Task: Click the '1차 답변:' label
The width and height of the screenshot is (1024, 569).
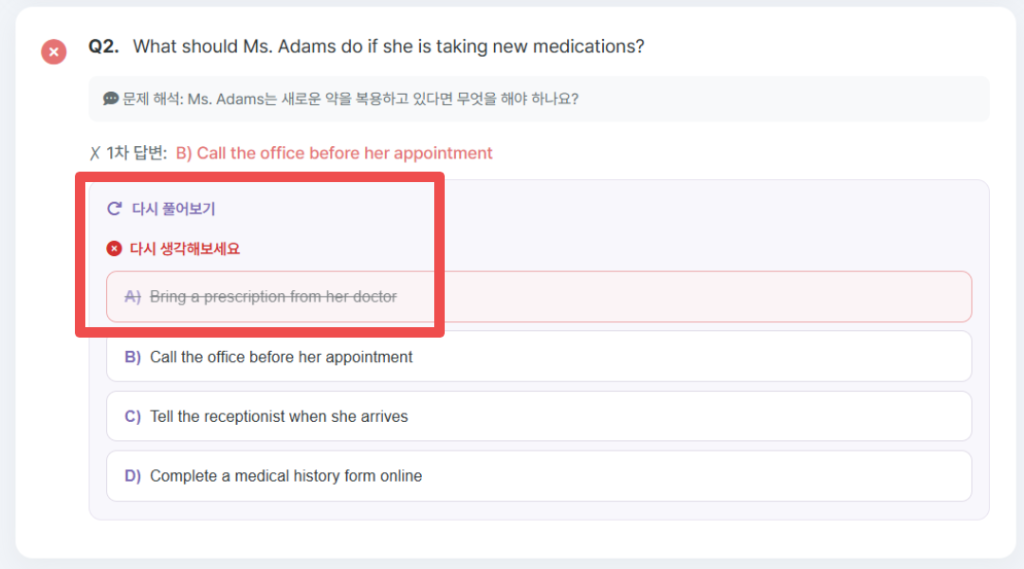Action: pos(137,153)
